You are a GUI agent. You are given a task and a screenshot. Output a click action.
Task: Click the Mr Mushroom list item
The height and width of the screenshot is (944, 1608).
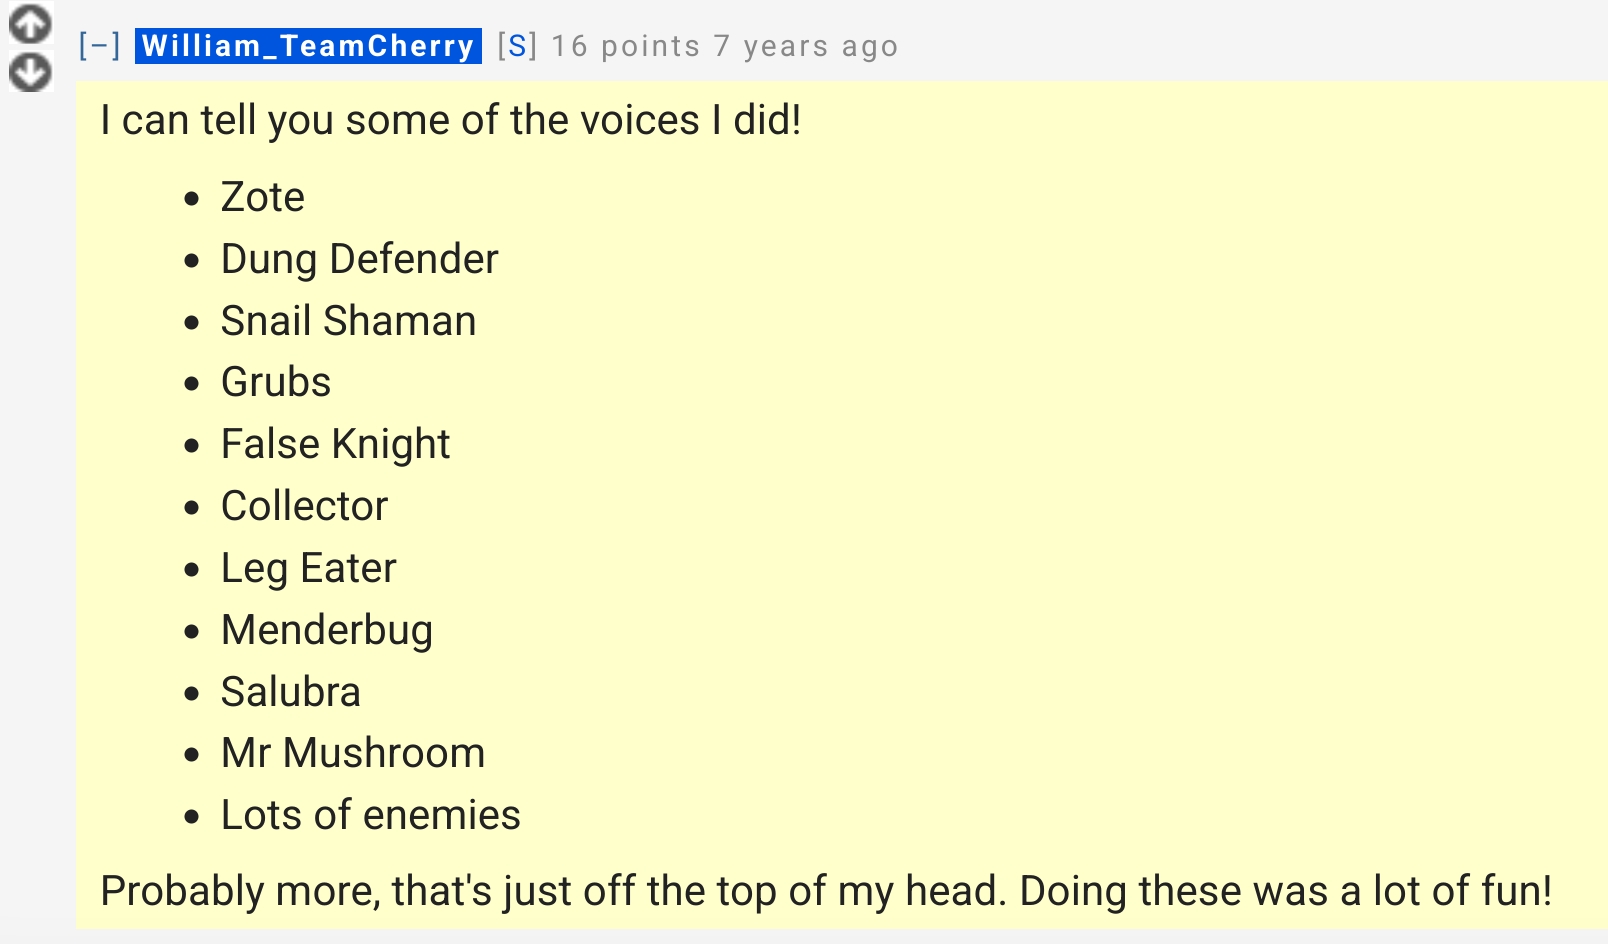pyautogui.click(x=352, y=753)
